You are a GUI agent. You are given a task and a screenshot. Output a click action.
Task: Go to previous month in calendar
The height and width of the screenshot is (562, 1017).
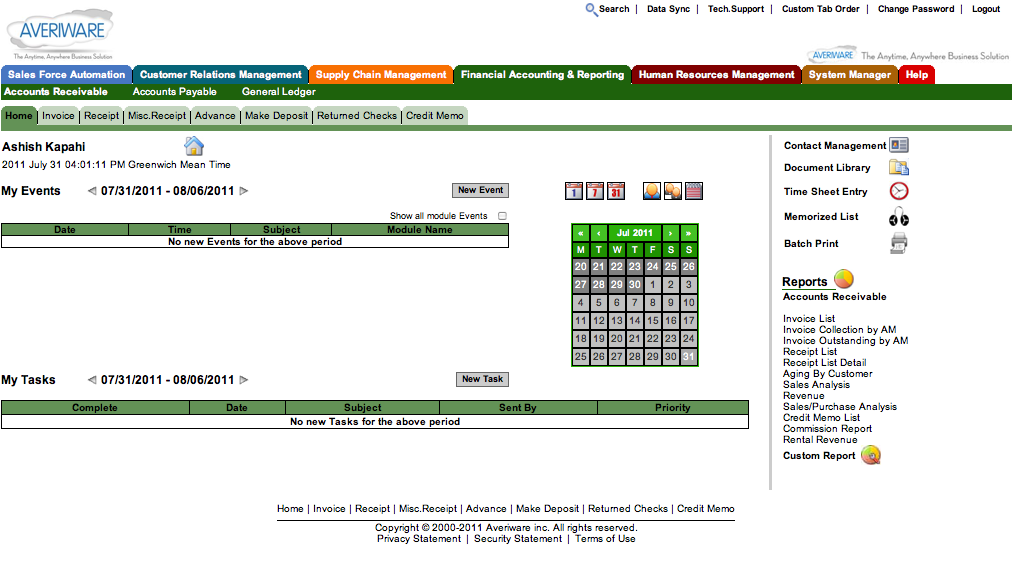tap(599, 233)
